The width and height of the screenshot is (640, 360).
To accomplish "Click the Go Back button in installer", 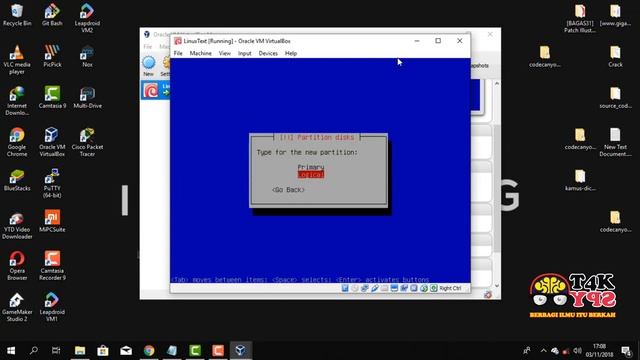I will [288, 190].
